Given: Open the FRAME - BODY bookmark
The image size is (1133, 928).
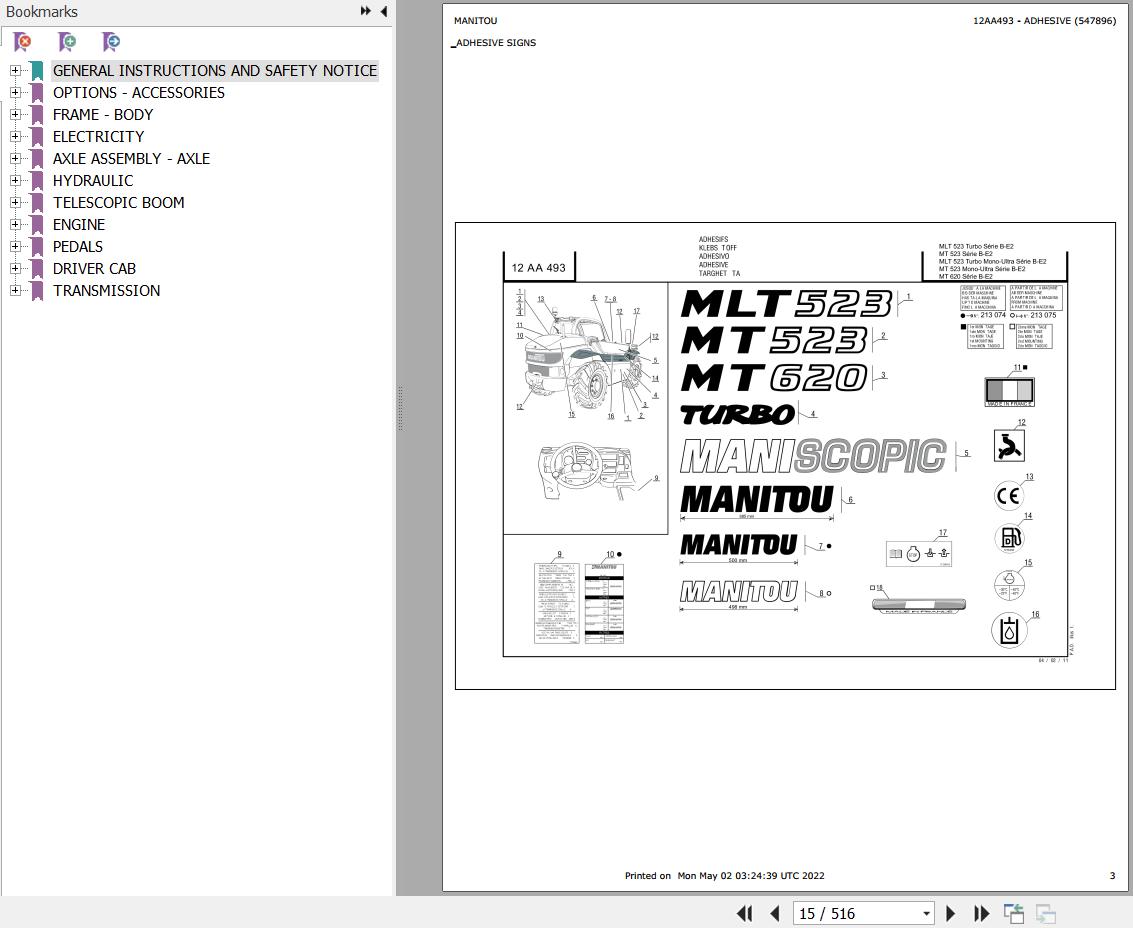Looking at the screenshot, I should coord(103,114).
